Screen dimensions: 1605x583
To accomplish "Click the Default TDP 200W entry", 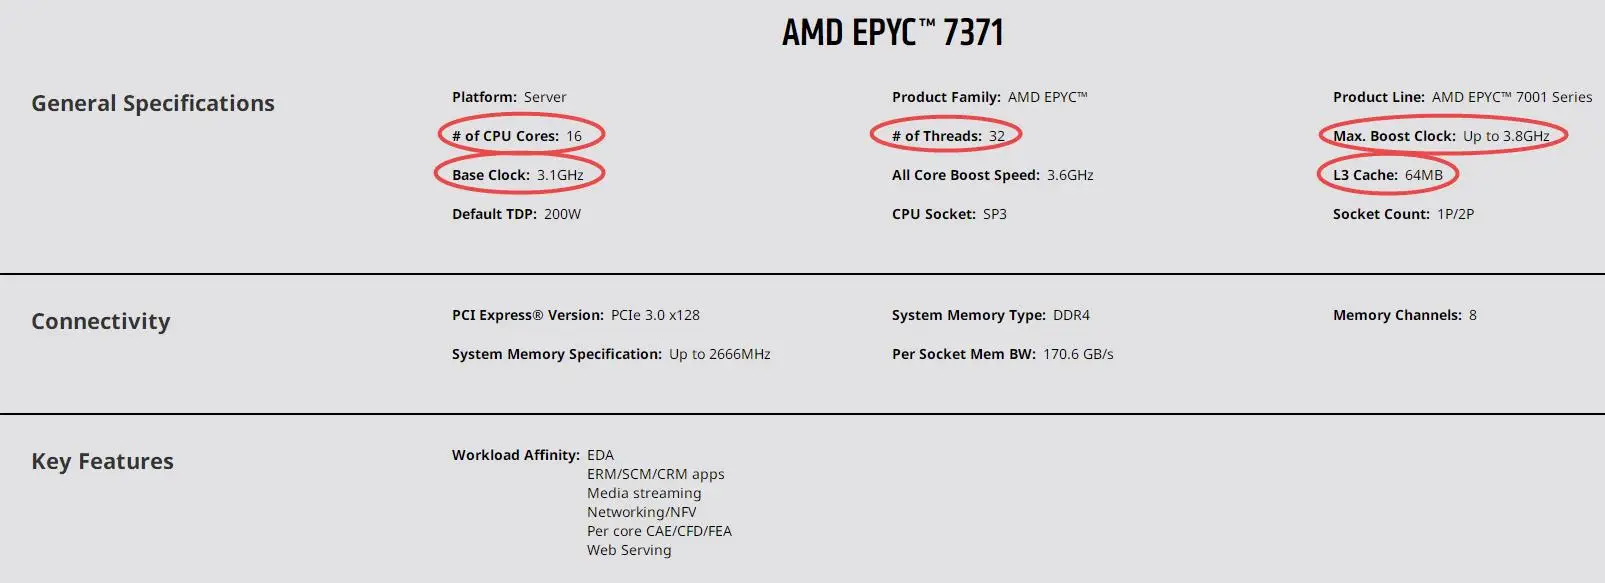I will (x=516, y=214).
